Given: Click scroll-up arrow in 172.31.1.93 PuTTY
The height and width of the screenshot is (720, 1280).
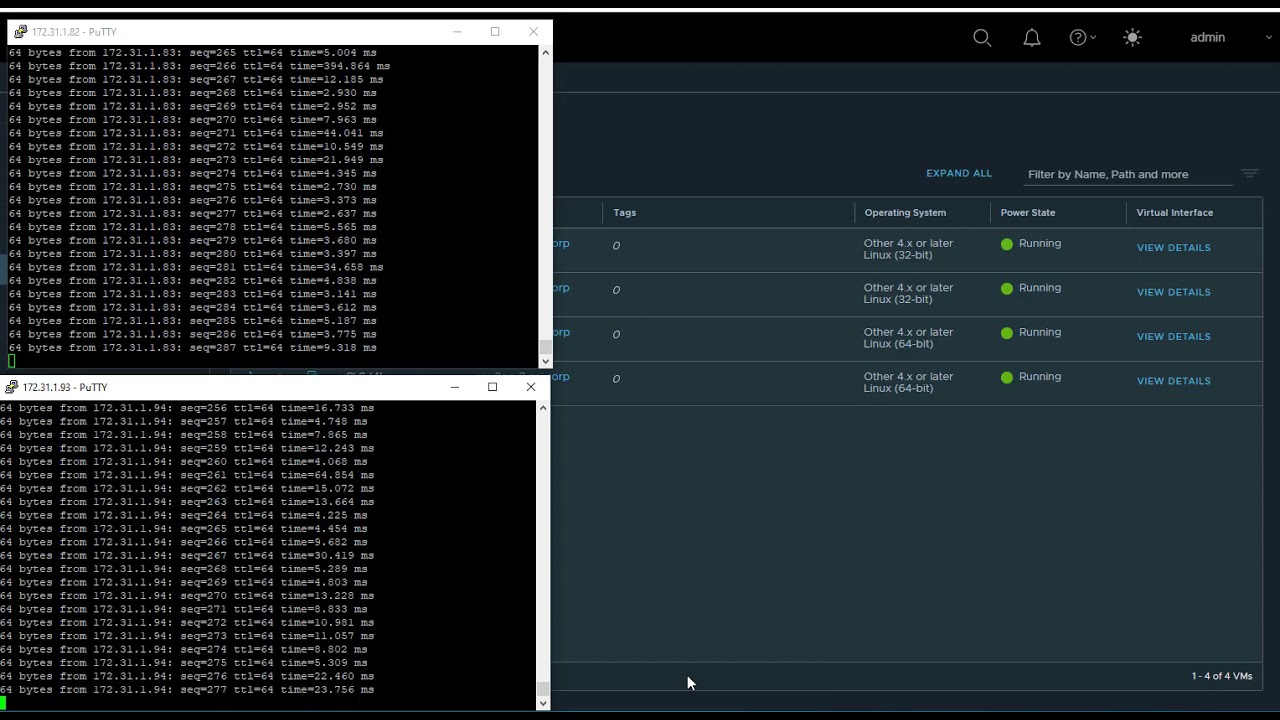Looking at the screenshot, I should point(543,408).
